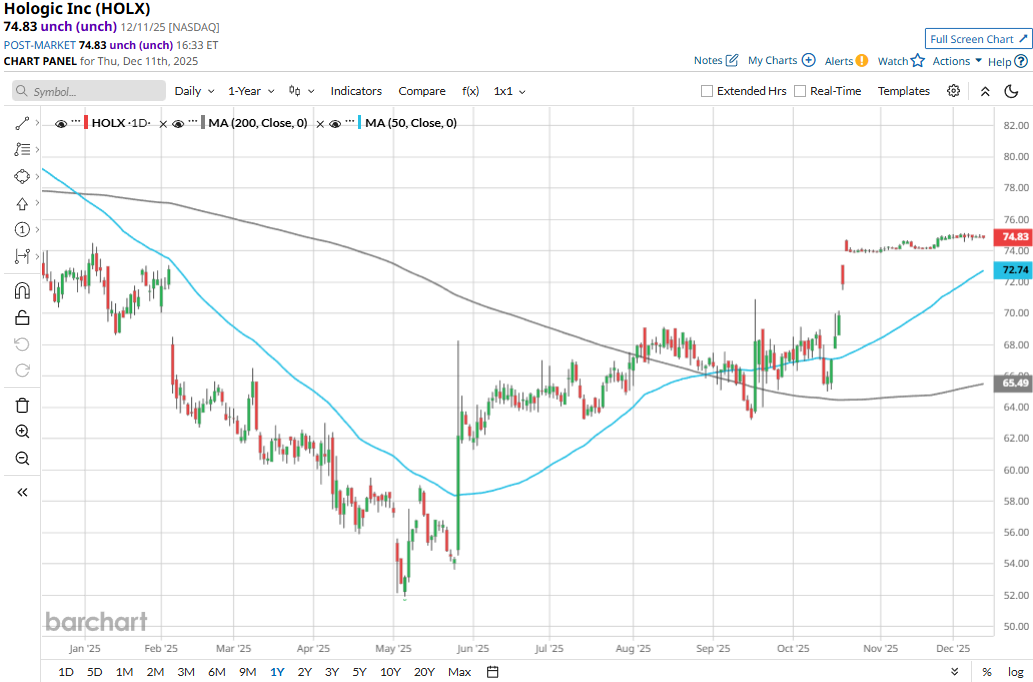Remove the MA 200 indicator
1033x682 pixels.
[x=163, y=124]
